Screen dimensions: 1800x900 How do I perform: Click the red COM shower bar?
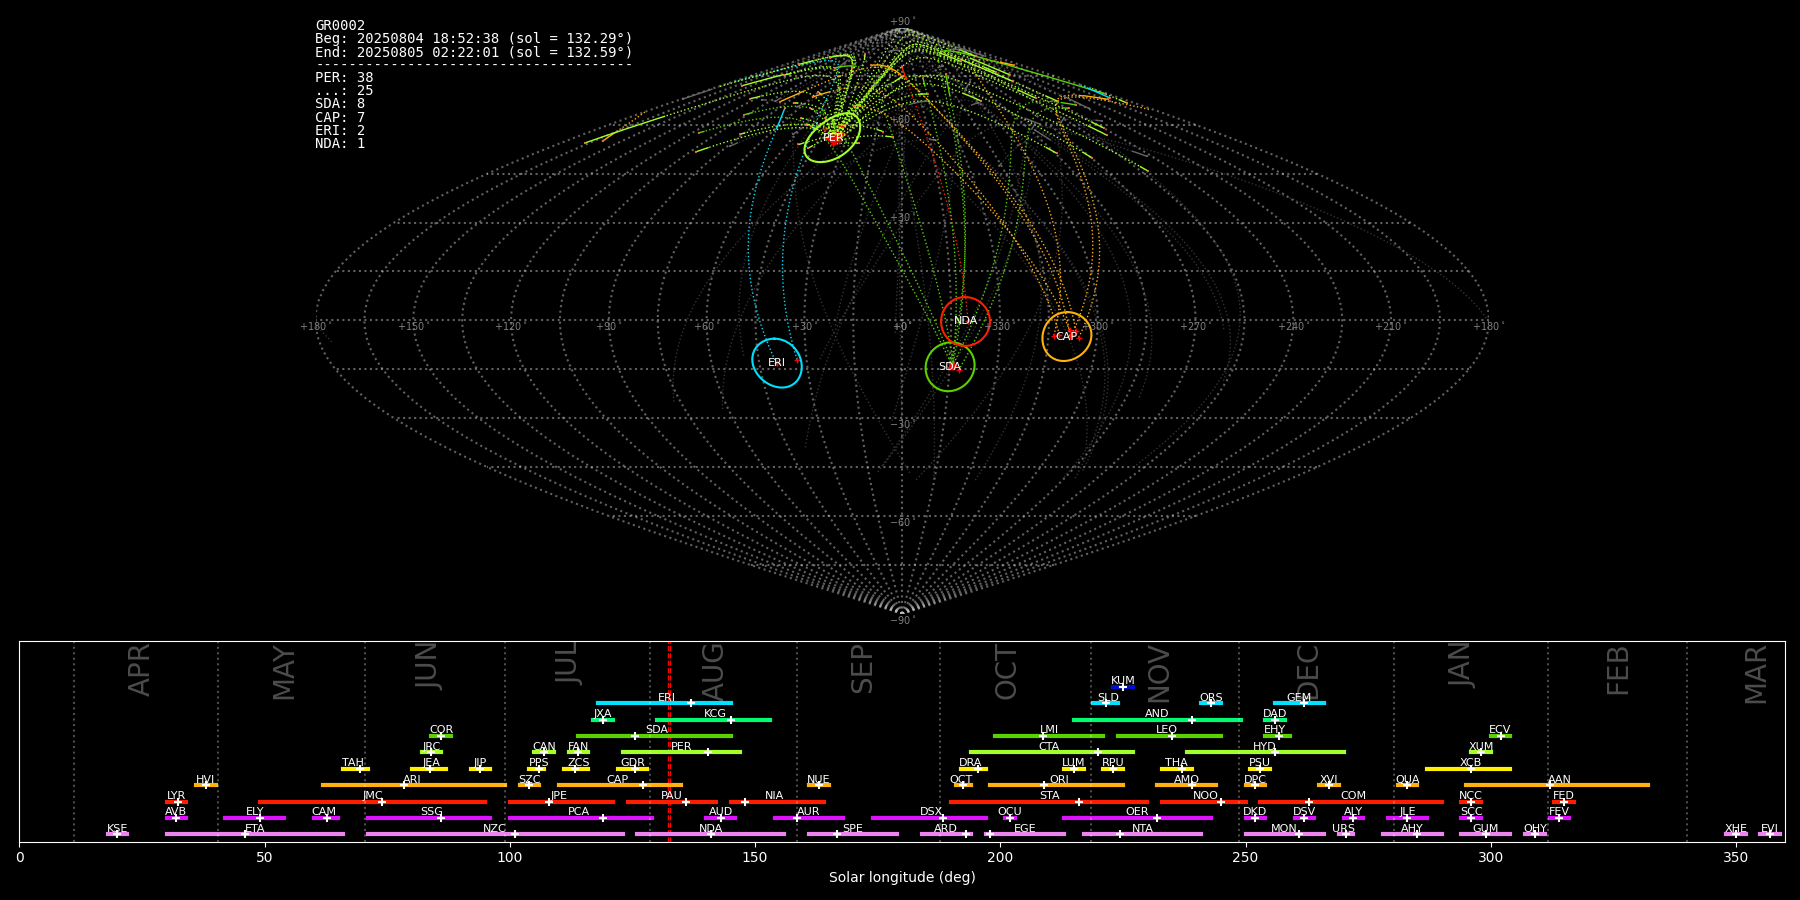[1351, 801]
